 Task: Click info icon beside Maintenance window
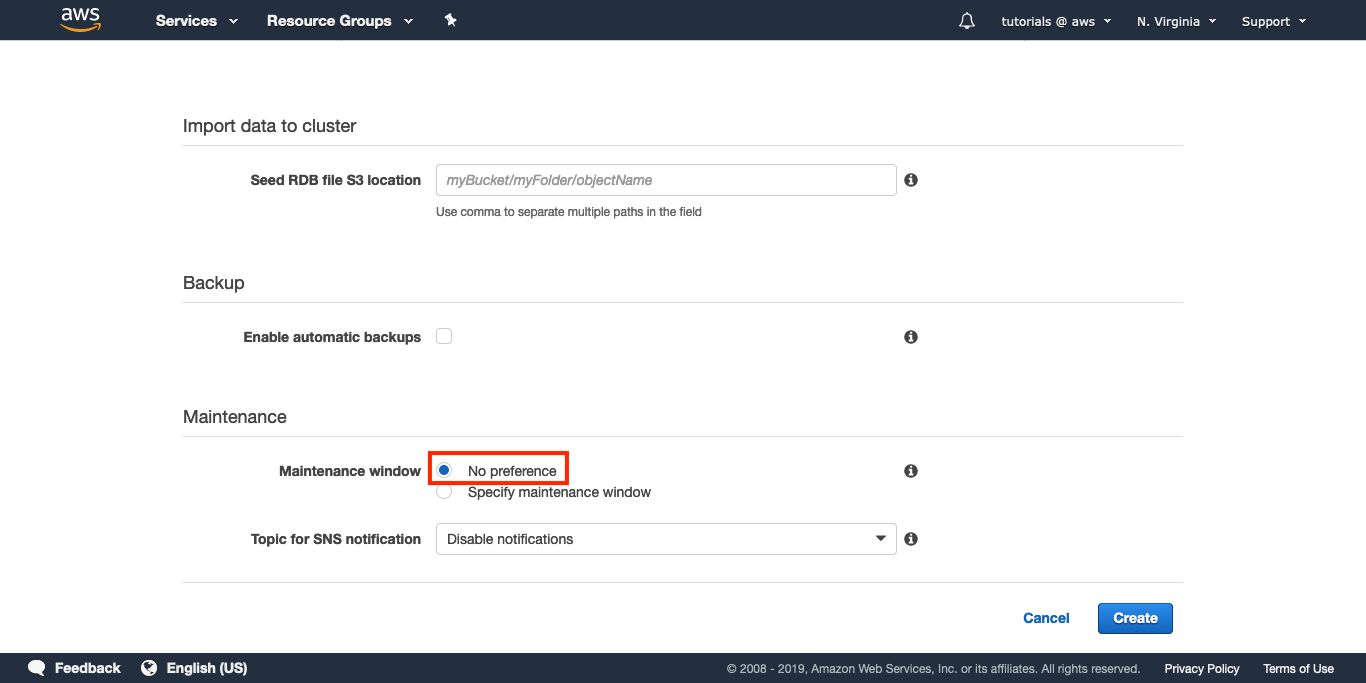tap(911, 471)
